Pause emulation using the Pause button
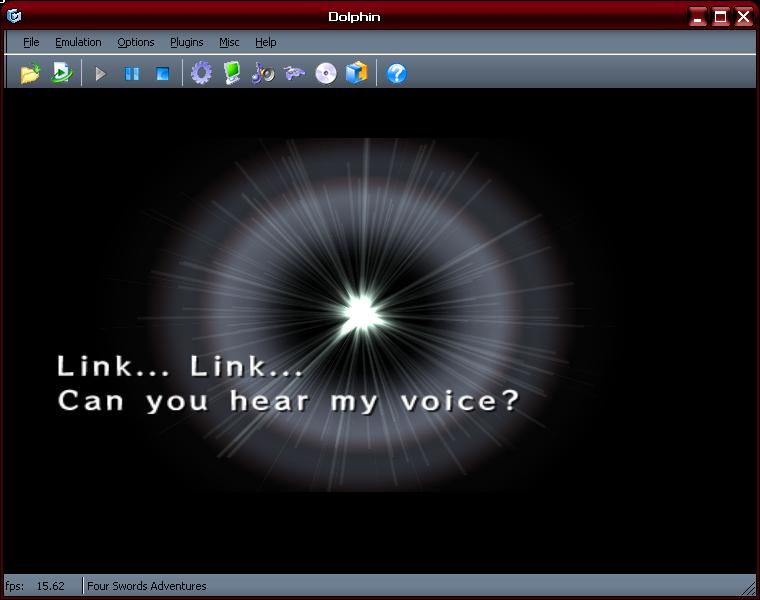The width and height of the screenshot is (760, 600). coord(132,74)
